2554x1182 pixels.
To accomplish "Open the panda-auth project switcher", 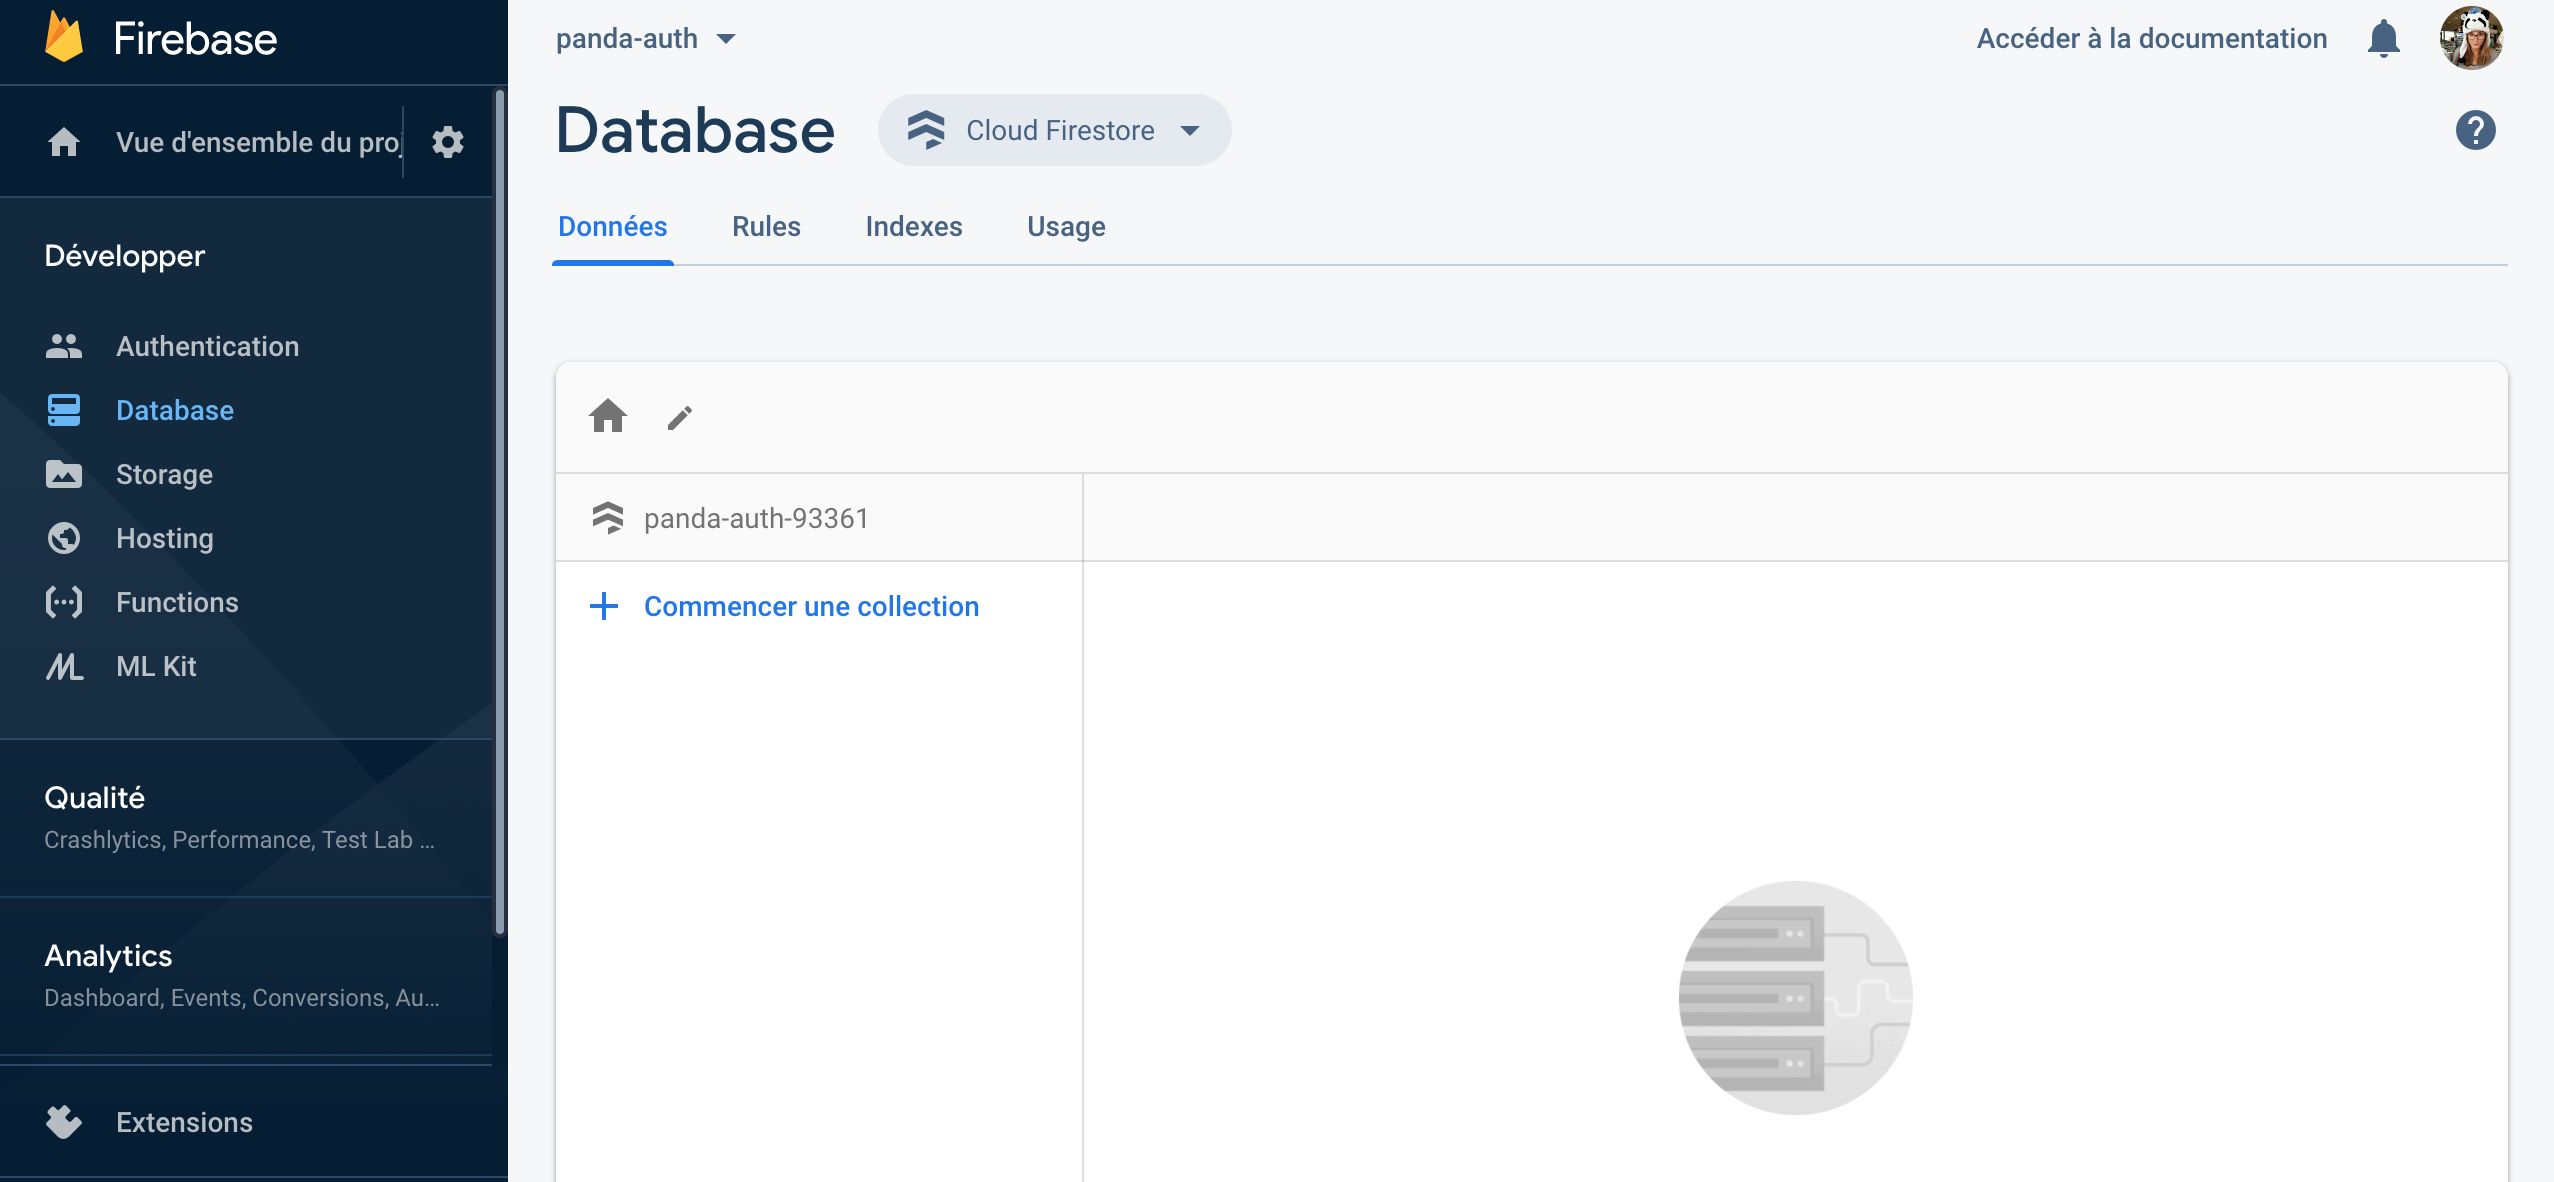I will click(x=646, y=38).
